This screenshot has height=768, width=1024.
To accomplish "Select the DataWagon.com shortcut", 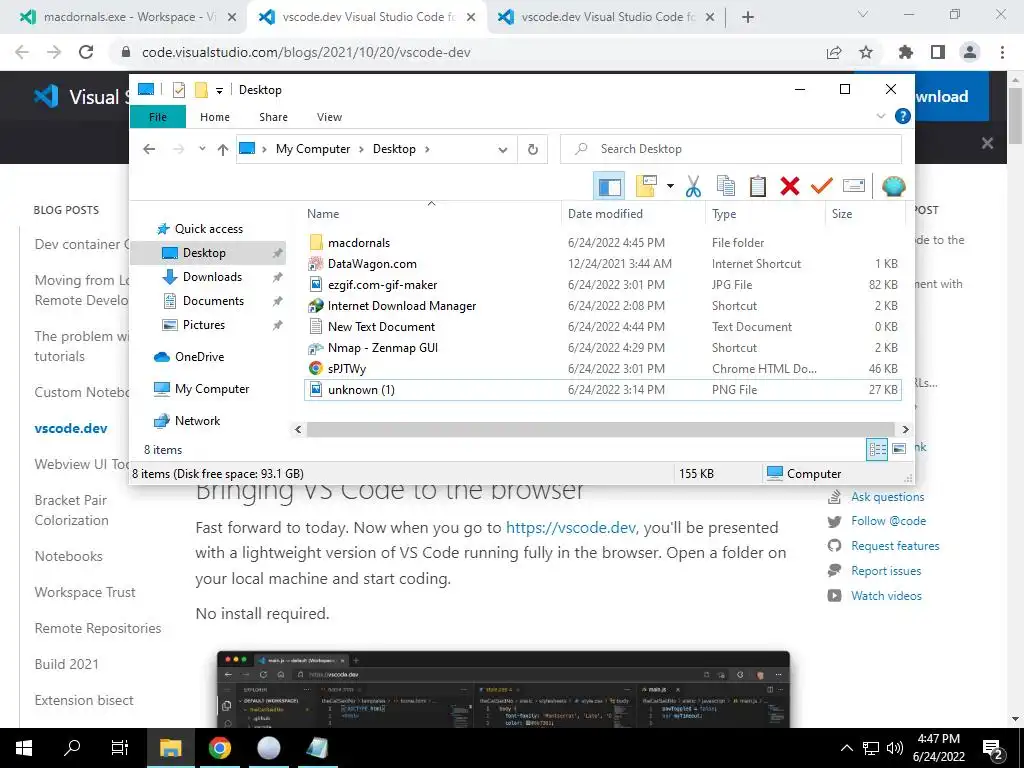I will click(372, 264).
